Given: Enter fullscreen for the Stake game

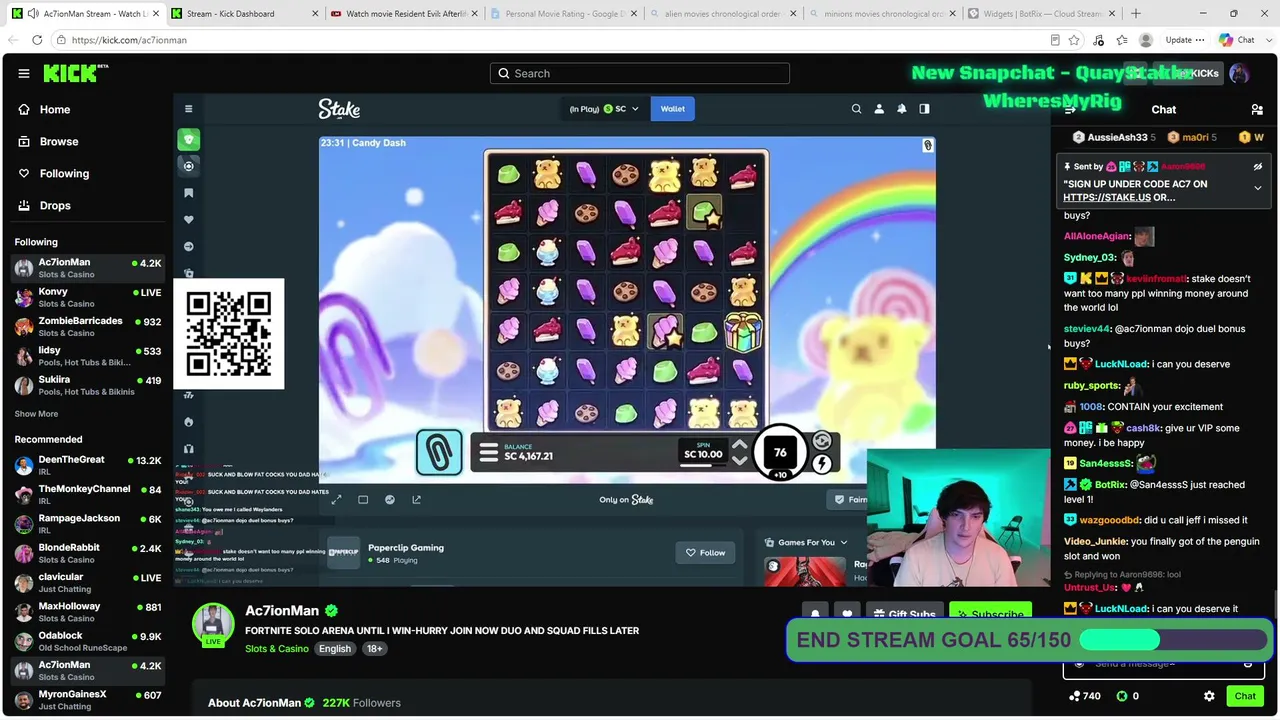Looking at the screenshot, I should (x=336, y=500).
